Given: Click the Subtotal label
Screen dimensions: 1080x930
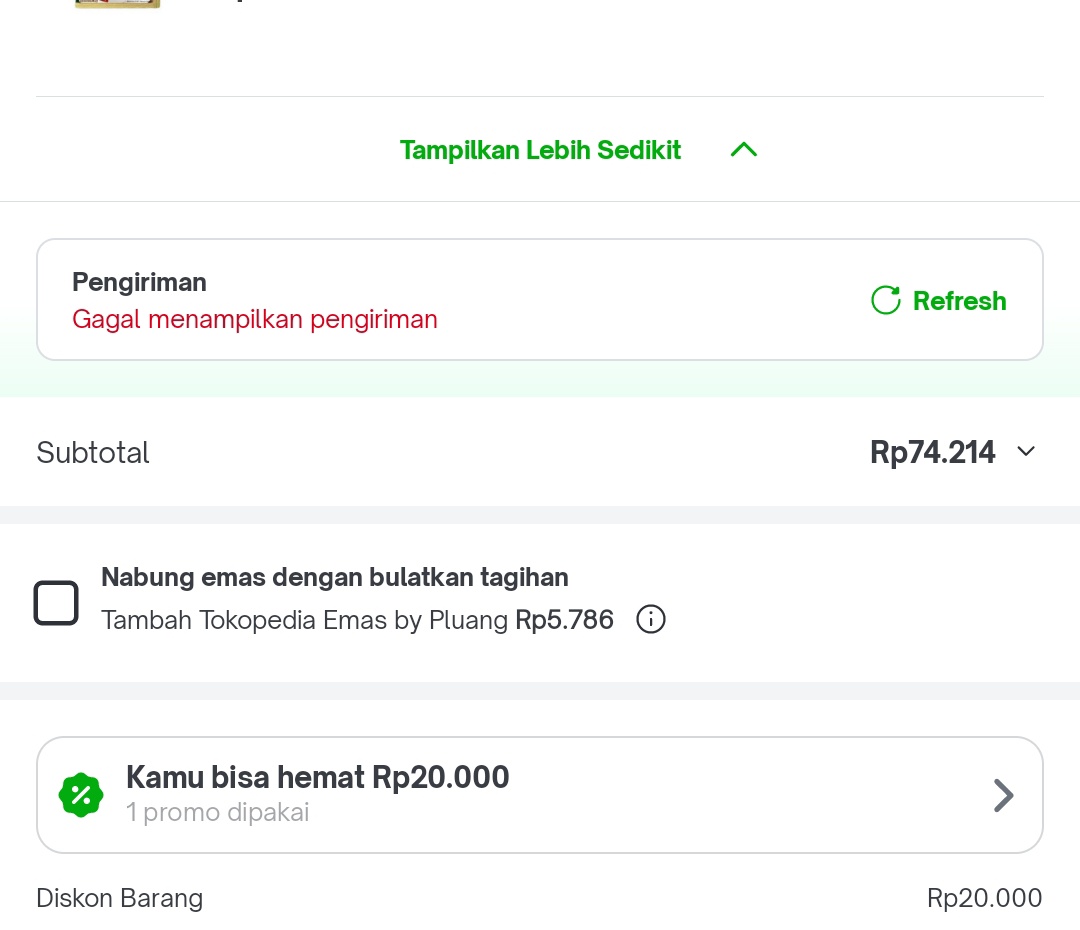Looking at the screenshot, I should coord(93,453).
